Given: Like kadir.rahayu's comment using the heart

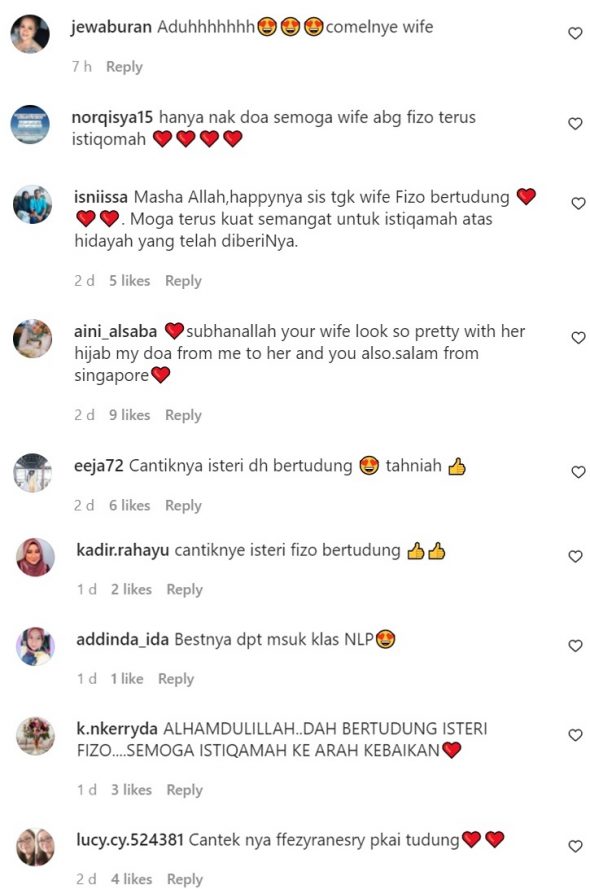Looking at the screenshot, I should click(x=575, y=556).
